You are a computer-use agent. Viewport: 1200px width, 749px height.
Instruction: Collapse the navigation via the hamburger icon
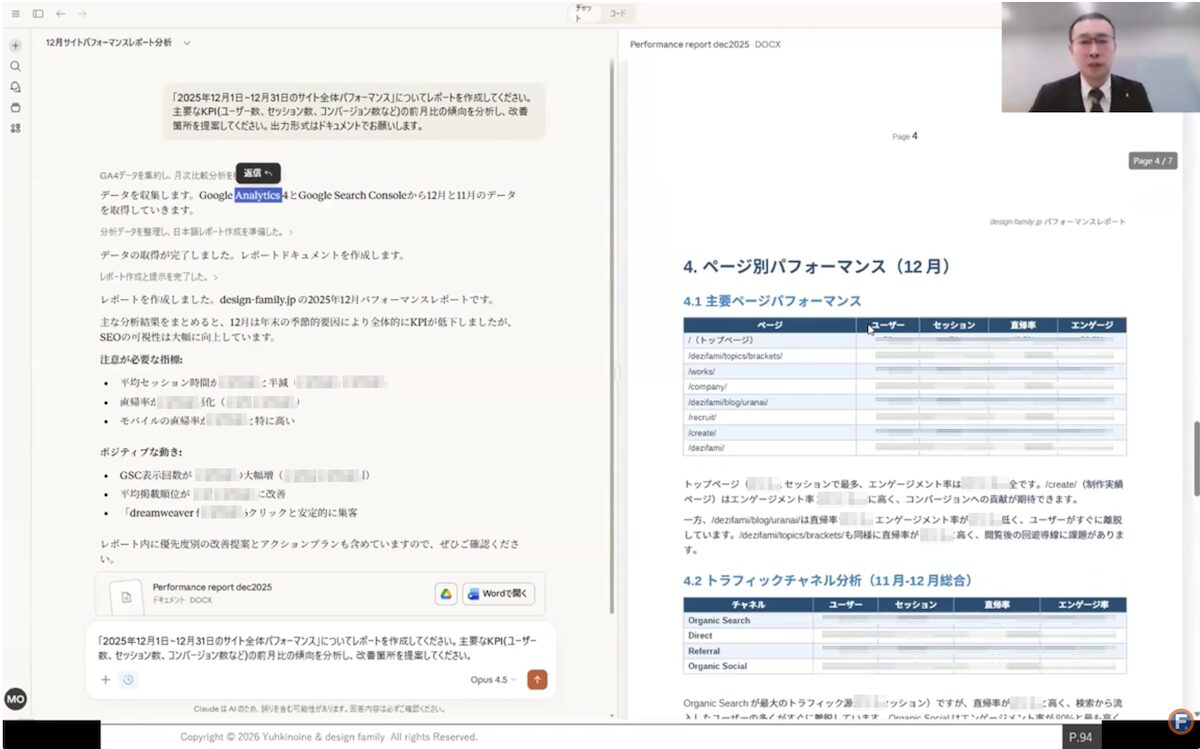click(15, 13)
